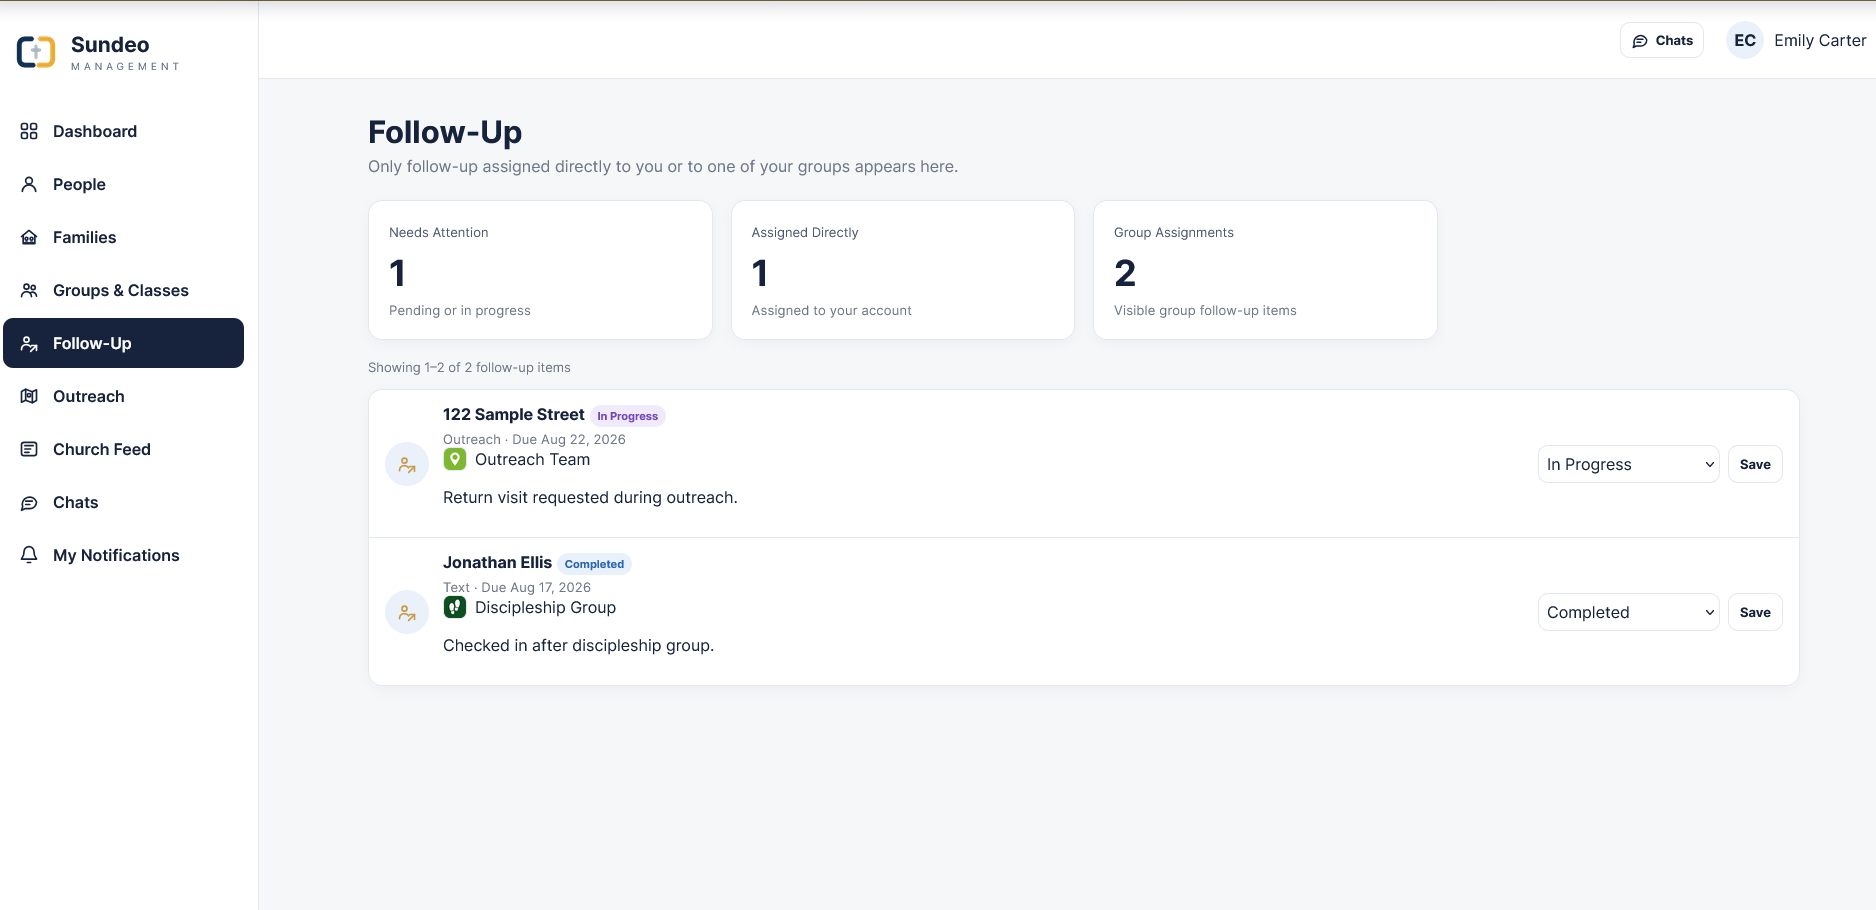
Task: Save status for Jonathan Ellis
Action: coord(1755,612)
